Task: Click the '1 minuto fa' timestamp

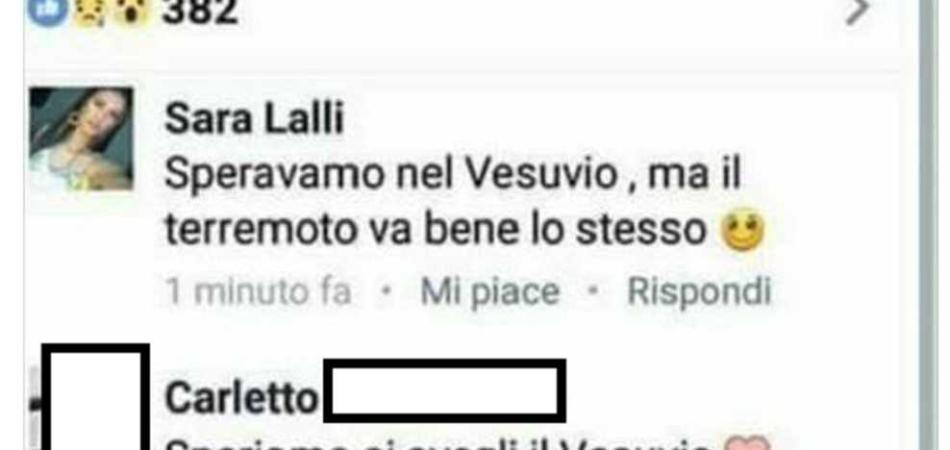Action: point(259,293)
